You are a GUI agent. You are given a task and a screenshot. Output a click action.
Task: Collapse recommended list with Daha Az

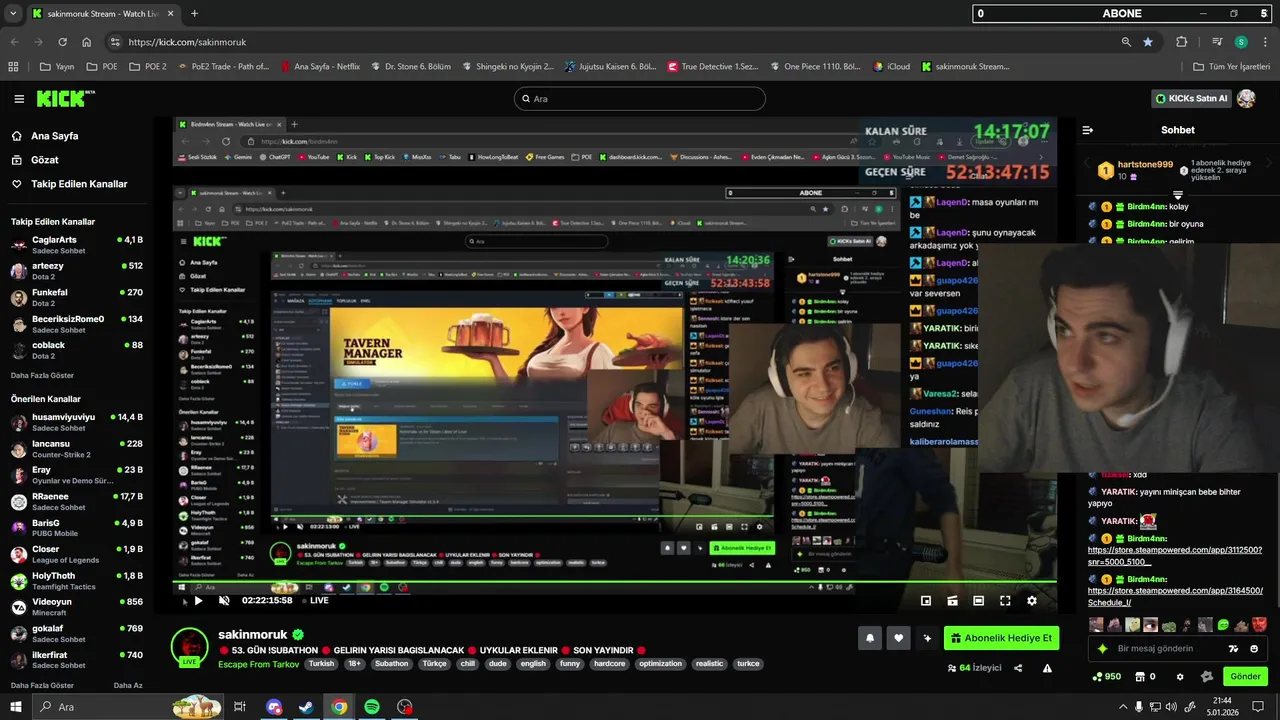128,685
